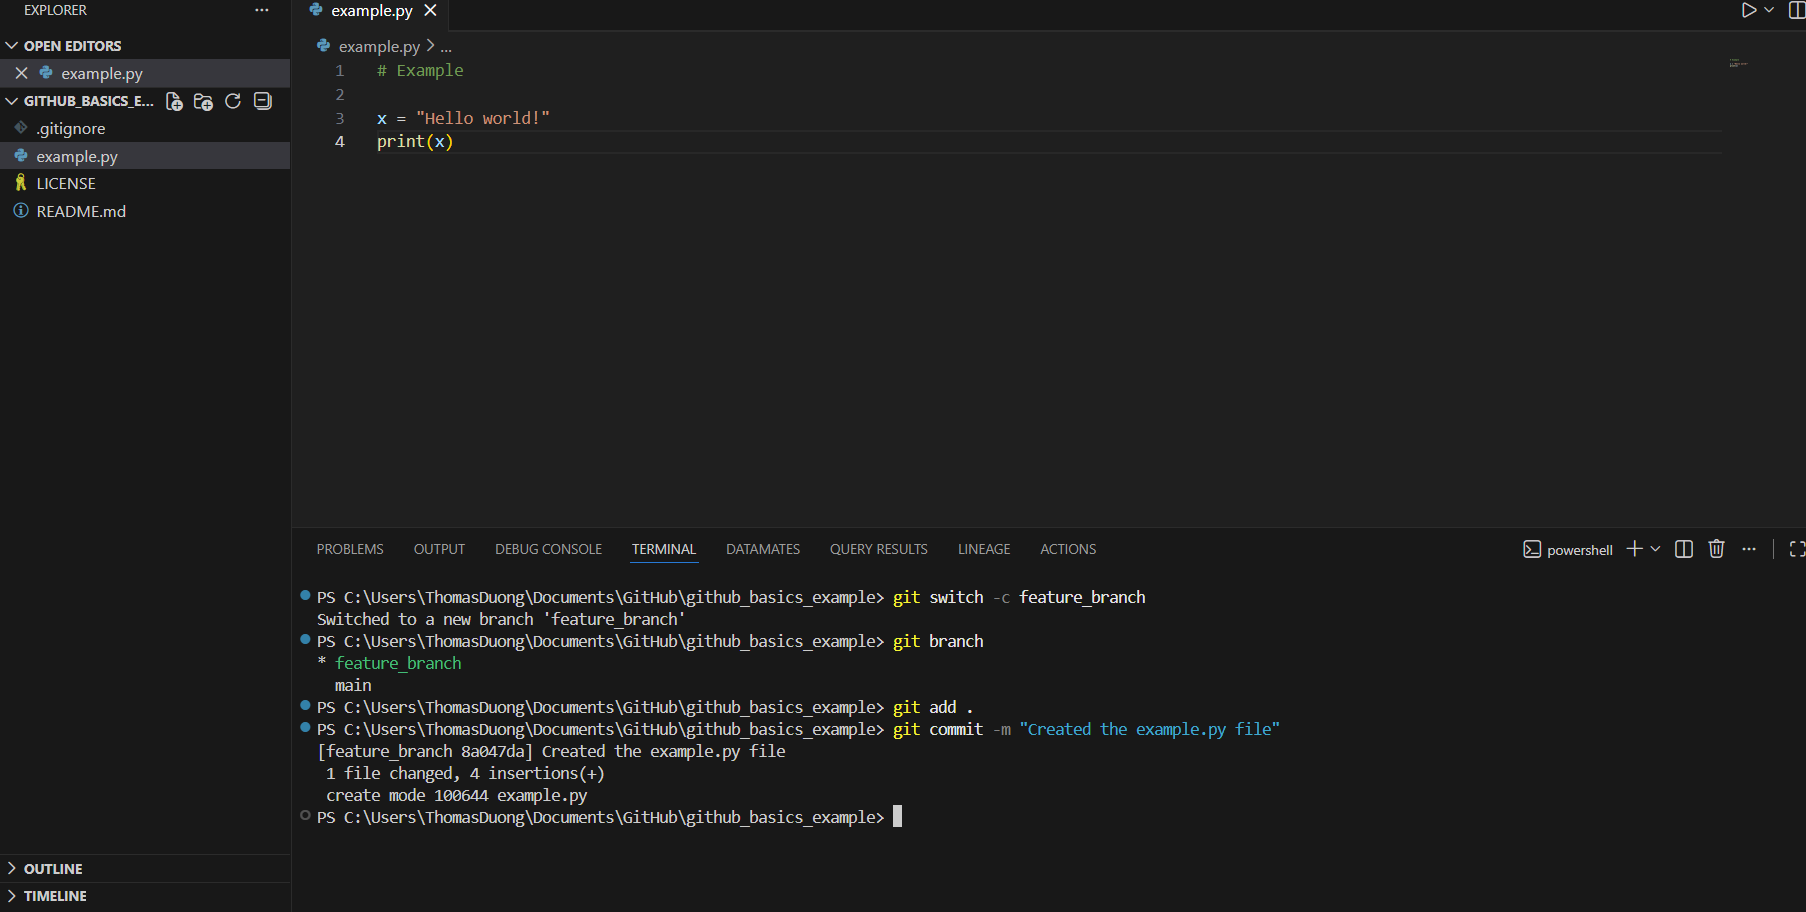
Task: Expand the Timeline section
Action: coord(55,896)
